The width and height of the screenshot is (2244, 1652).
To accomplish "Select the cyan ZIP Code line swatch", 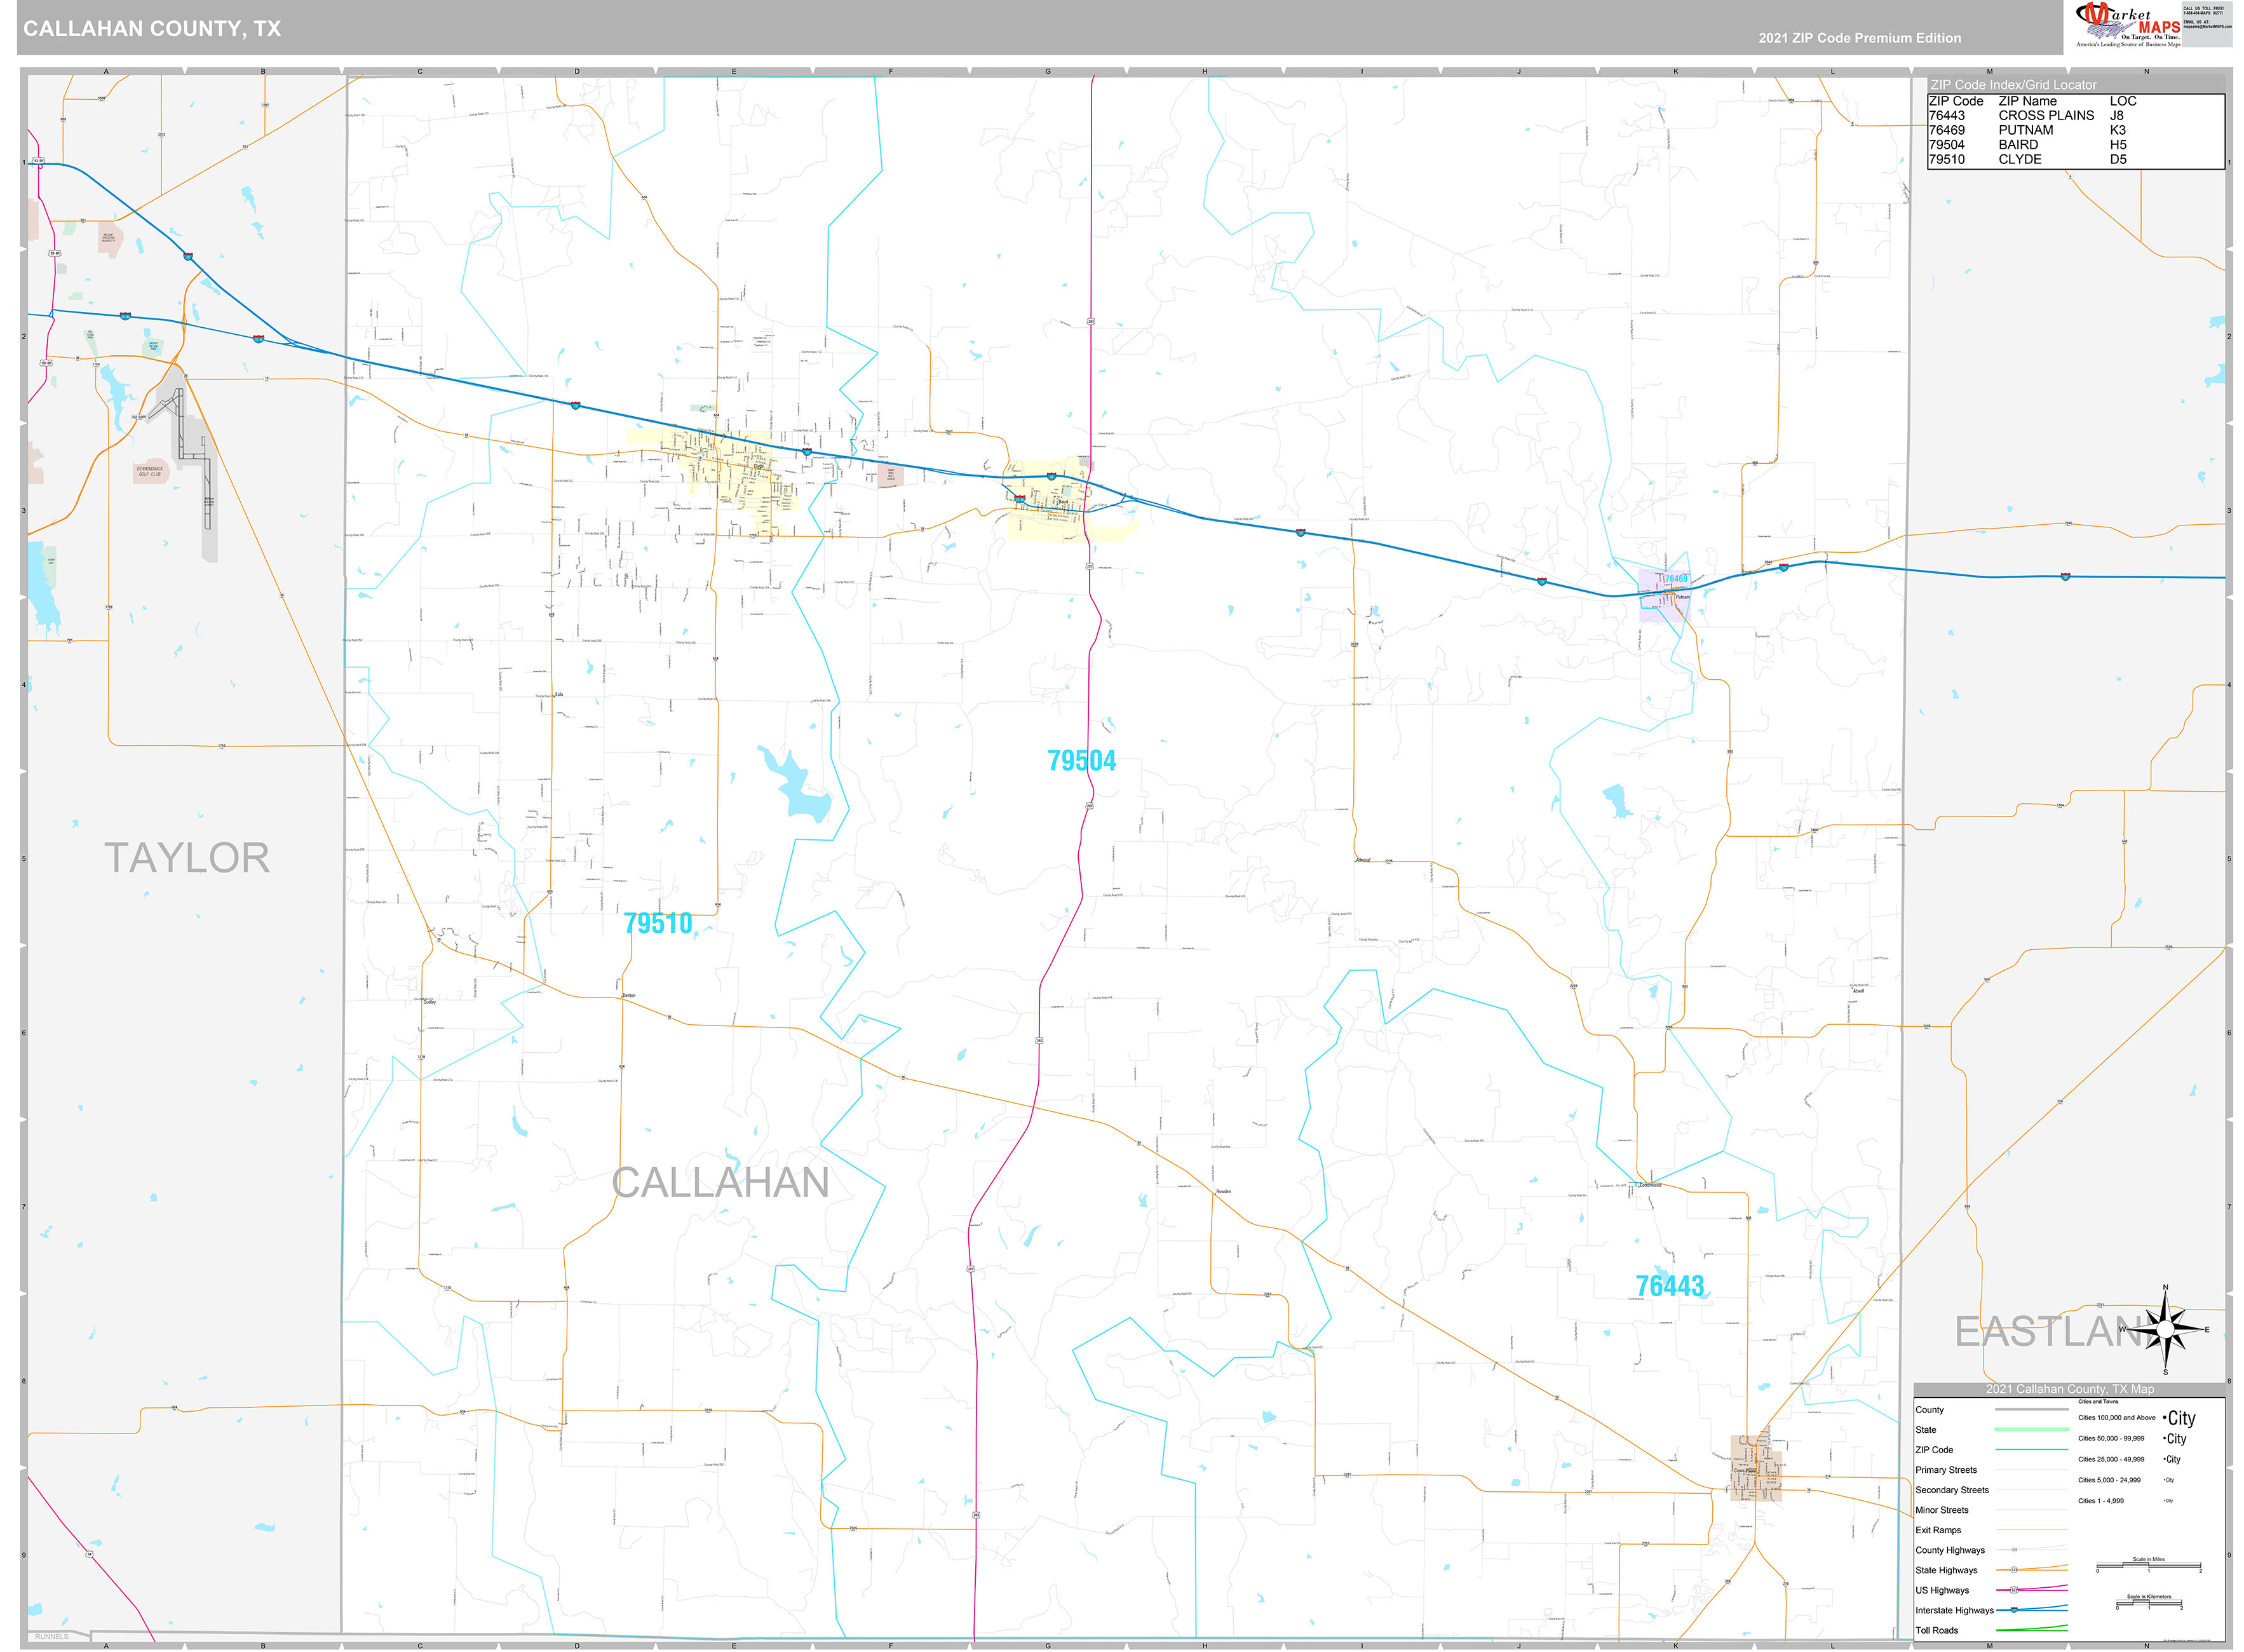I will [2031, 1450].
